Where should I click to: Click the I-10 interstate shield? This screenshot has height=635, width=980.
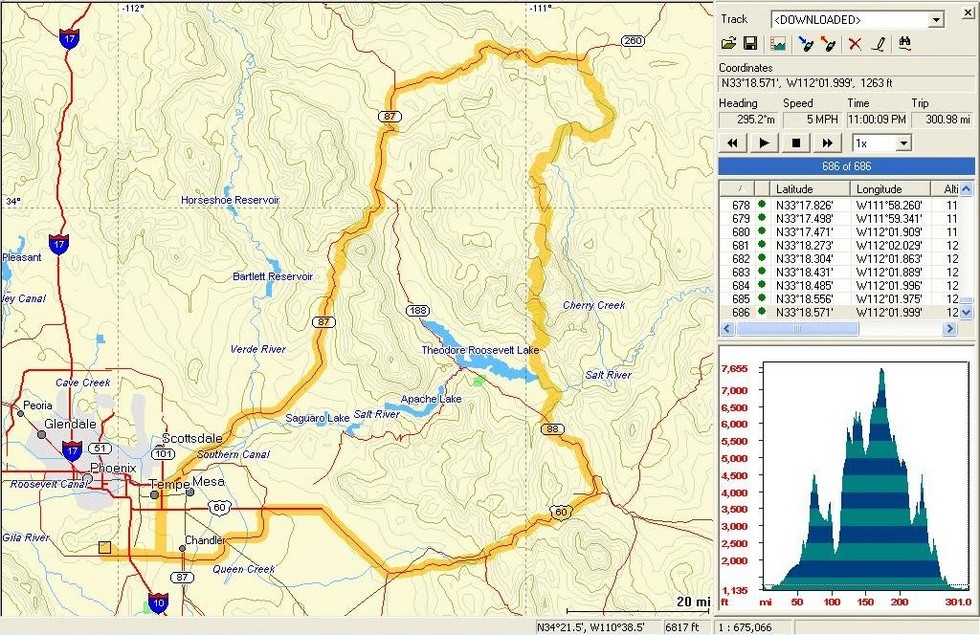click(158, 603)
